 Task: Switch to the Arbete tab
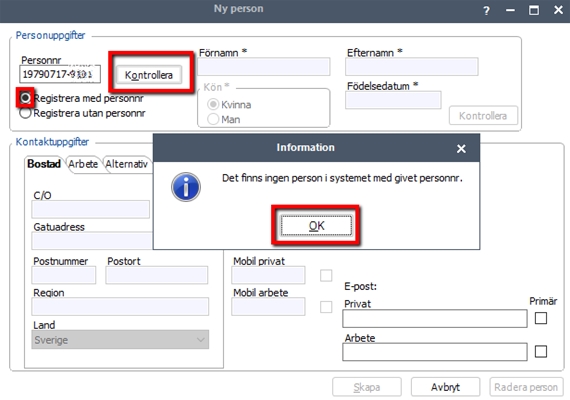pyautogui.click(x=83, y=164)
